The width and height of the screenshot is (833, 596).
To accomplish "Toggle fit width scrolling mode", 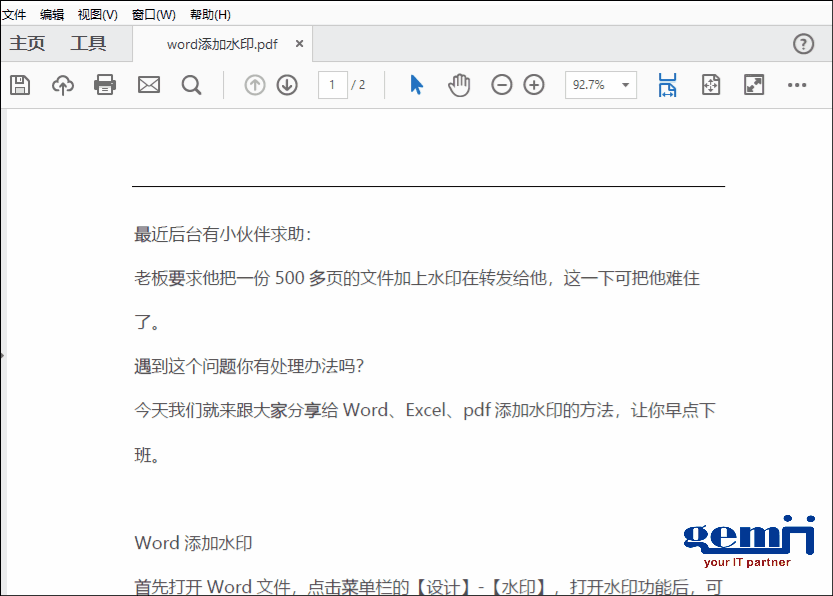I will (668, 85).
